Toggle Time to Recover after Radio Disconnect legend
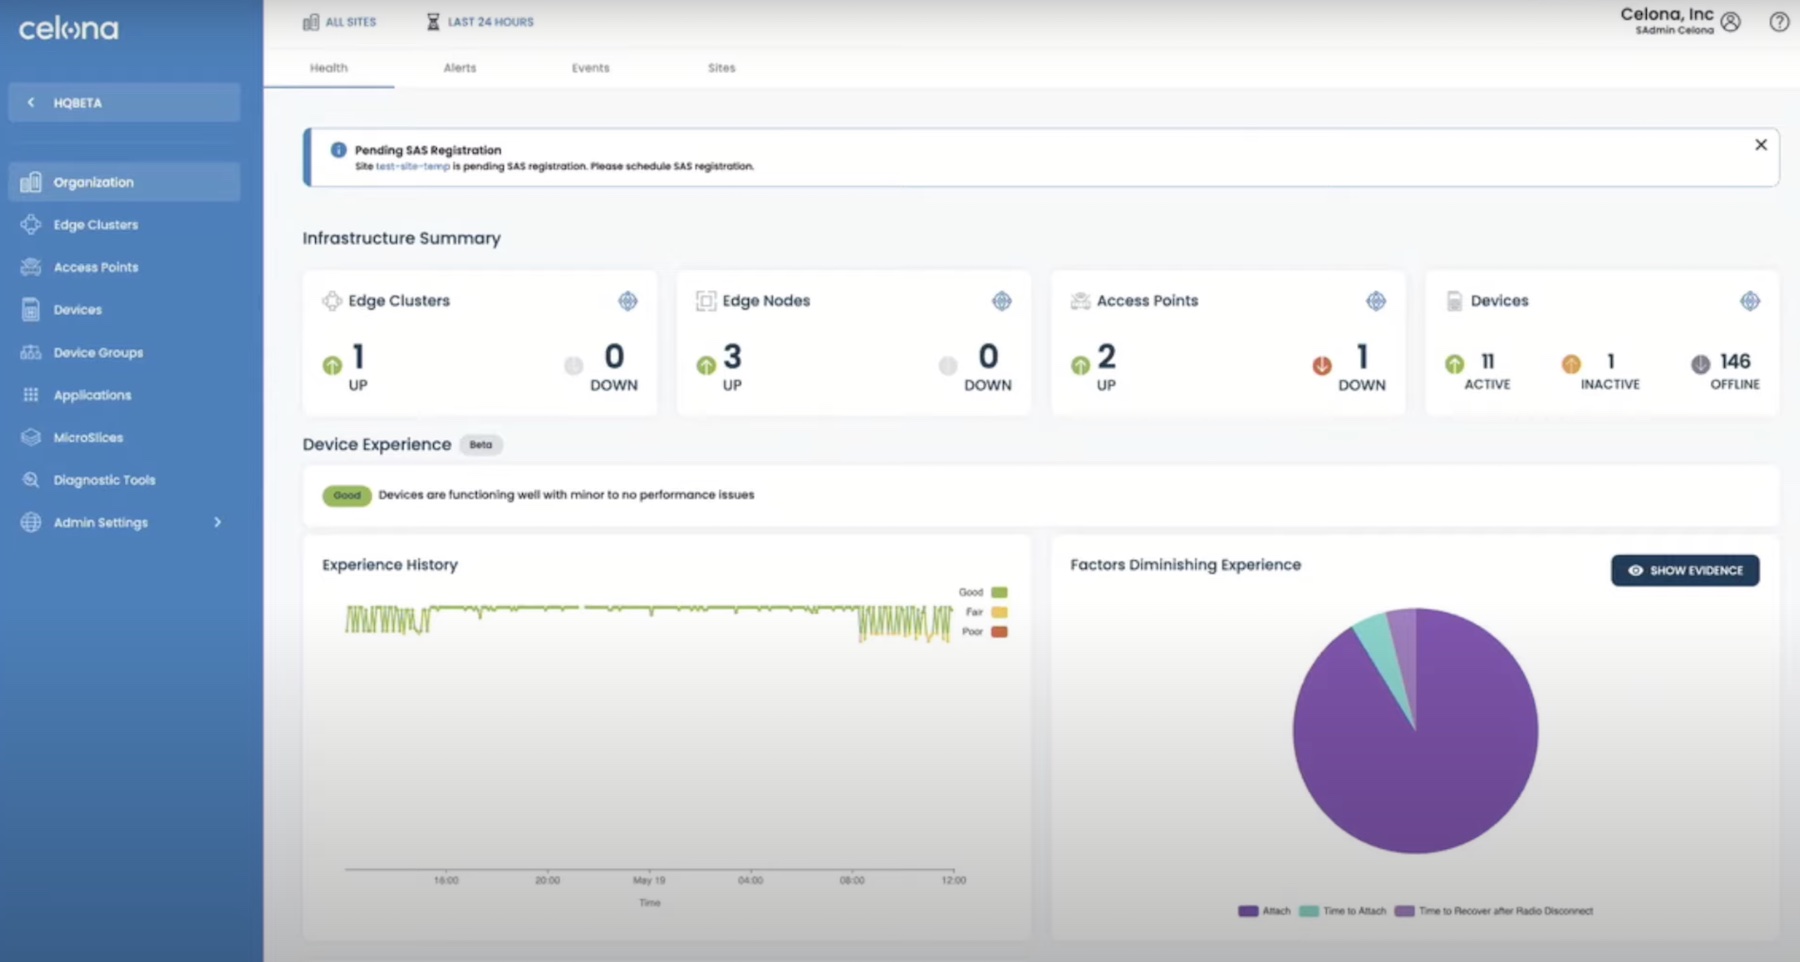 click(x=1494, y=911)
